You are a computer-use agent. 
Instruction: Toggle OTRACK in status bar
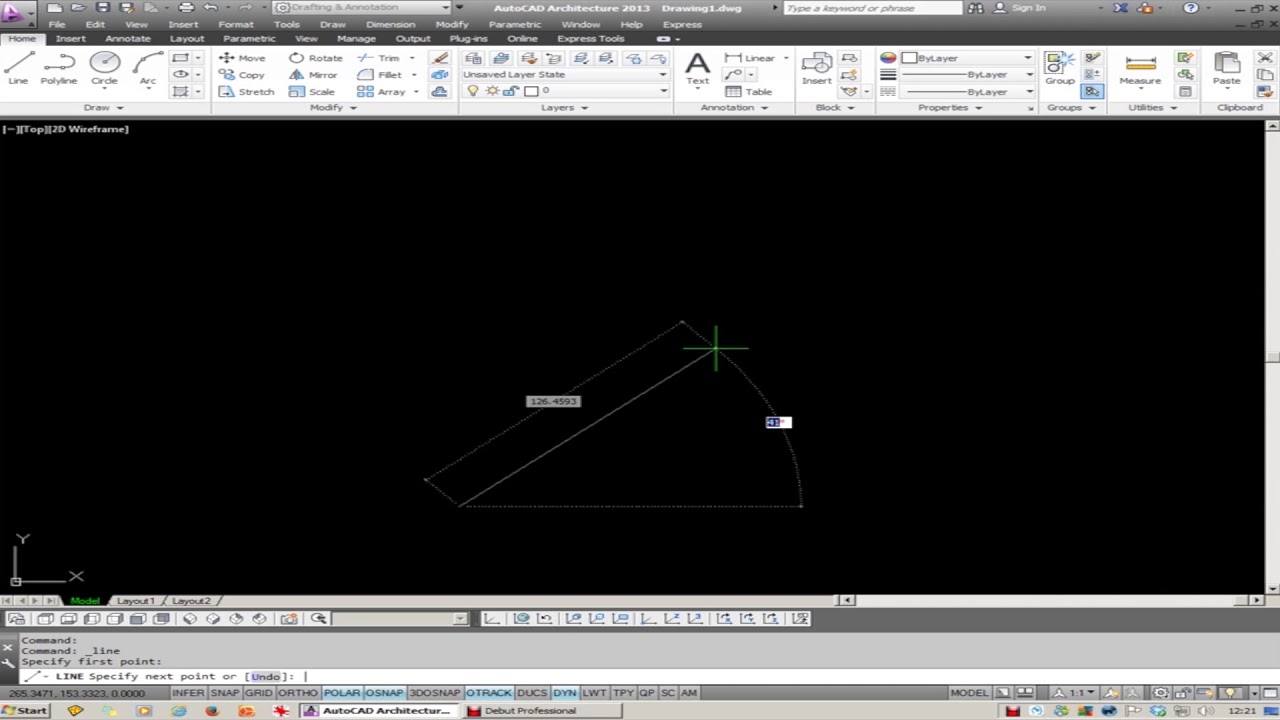tap(488, 692)
